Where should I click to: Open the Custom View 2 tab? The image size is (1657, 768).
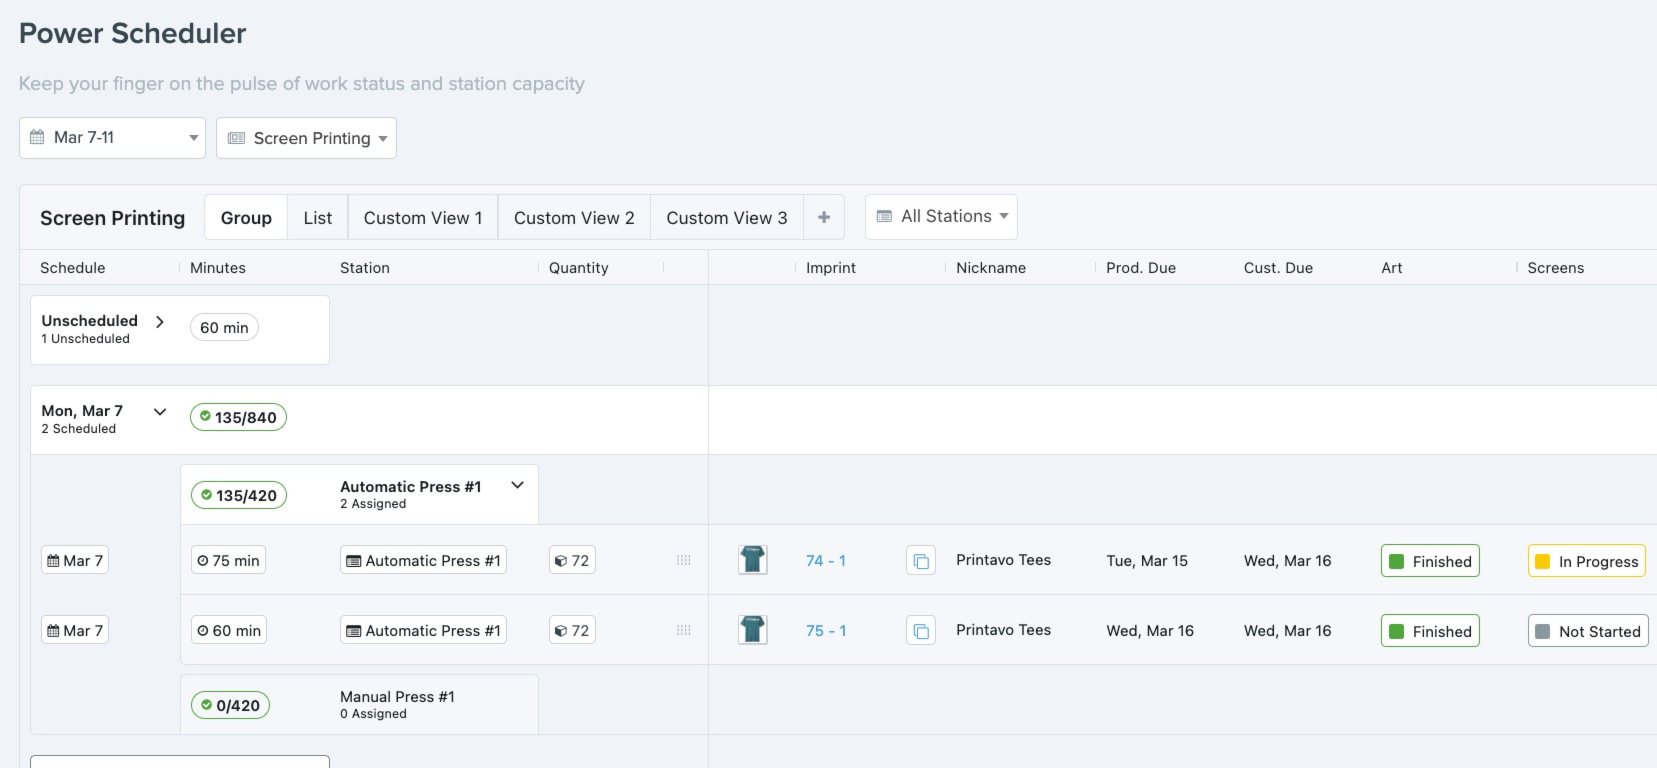574,218
